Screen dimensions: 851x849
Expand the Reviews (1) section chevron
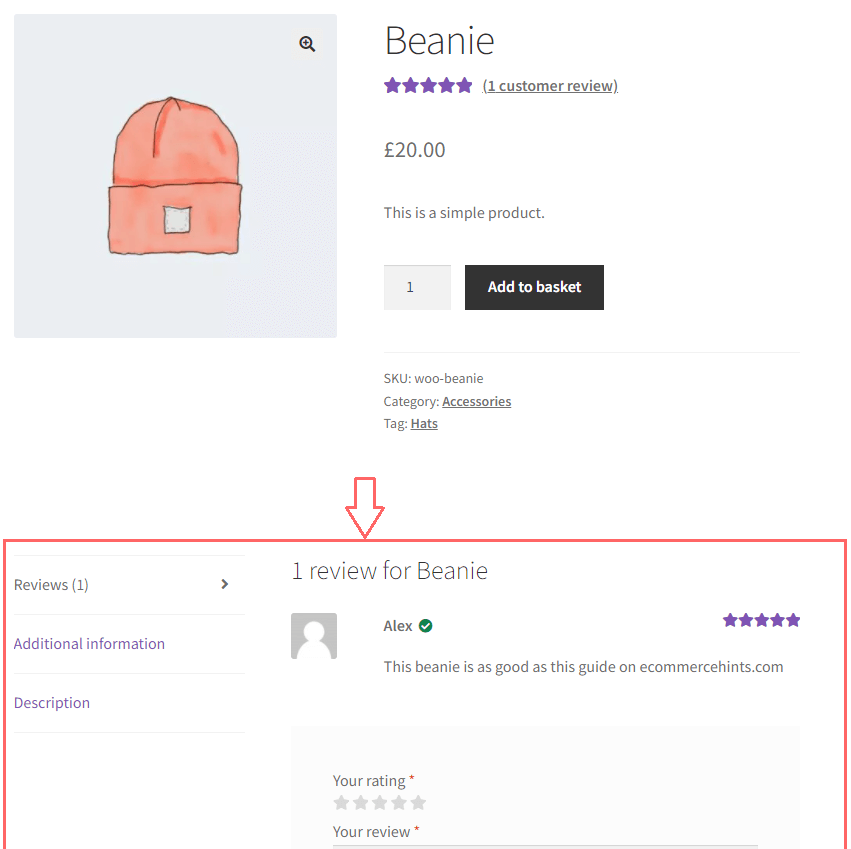pyautogui.click(x=224, y=584)
